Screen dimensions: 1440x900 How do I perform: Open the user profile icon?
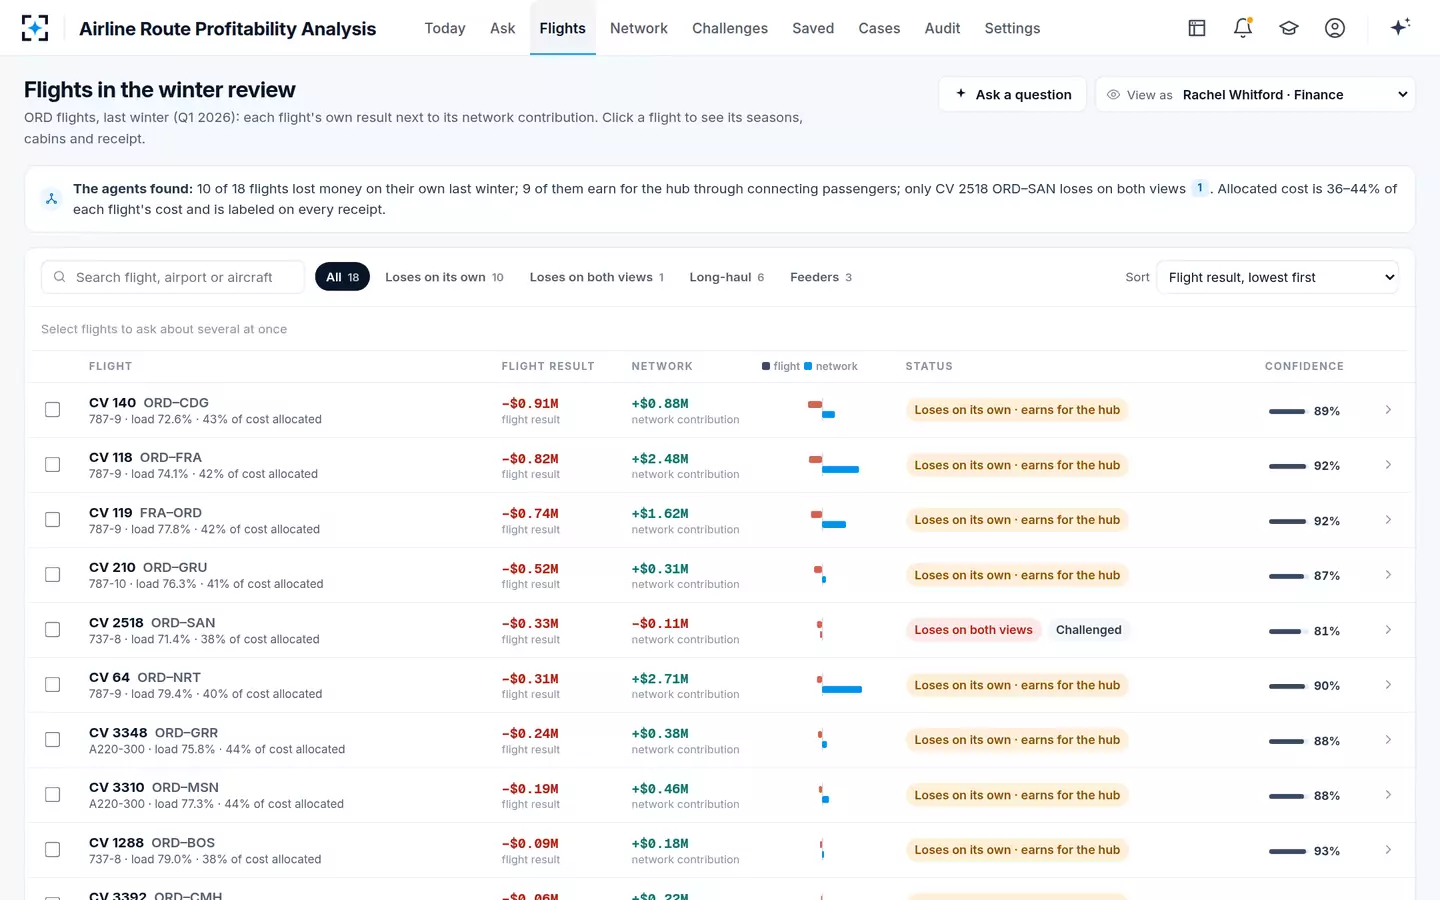click(x=1335, y=28)
